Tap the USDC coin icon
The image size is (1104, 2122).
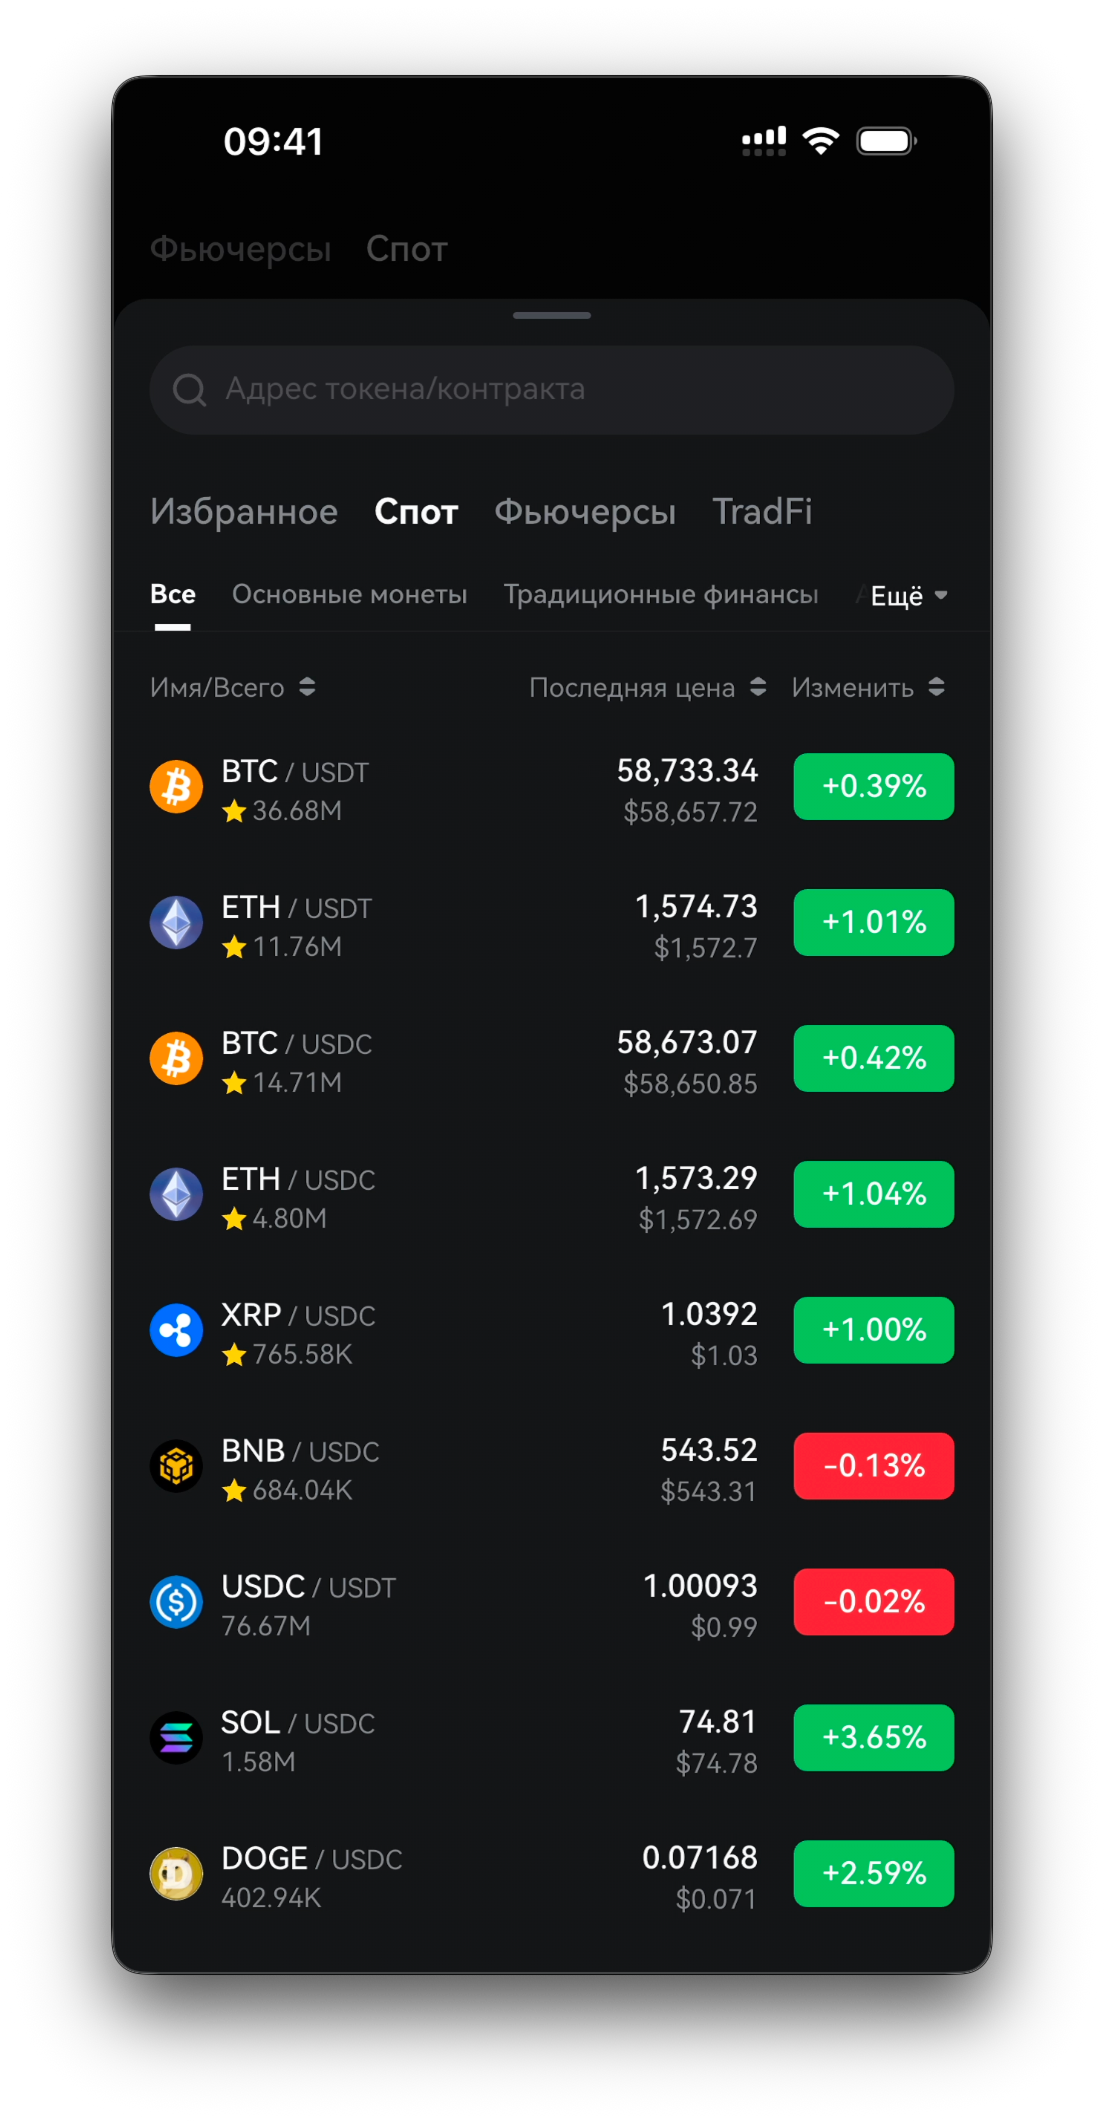tap(176, 1603)
